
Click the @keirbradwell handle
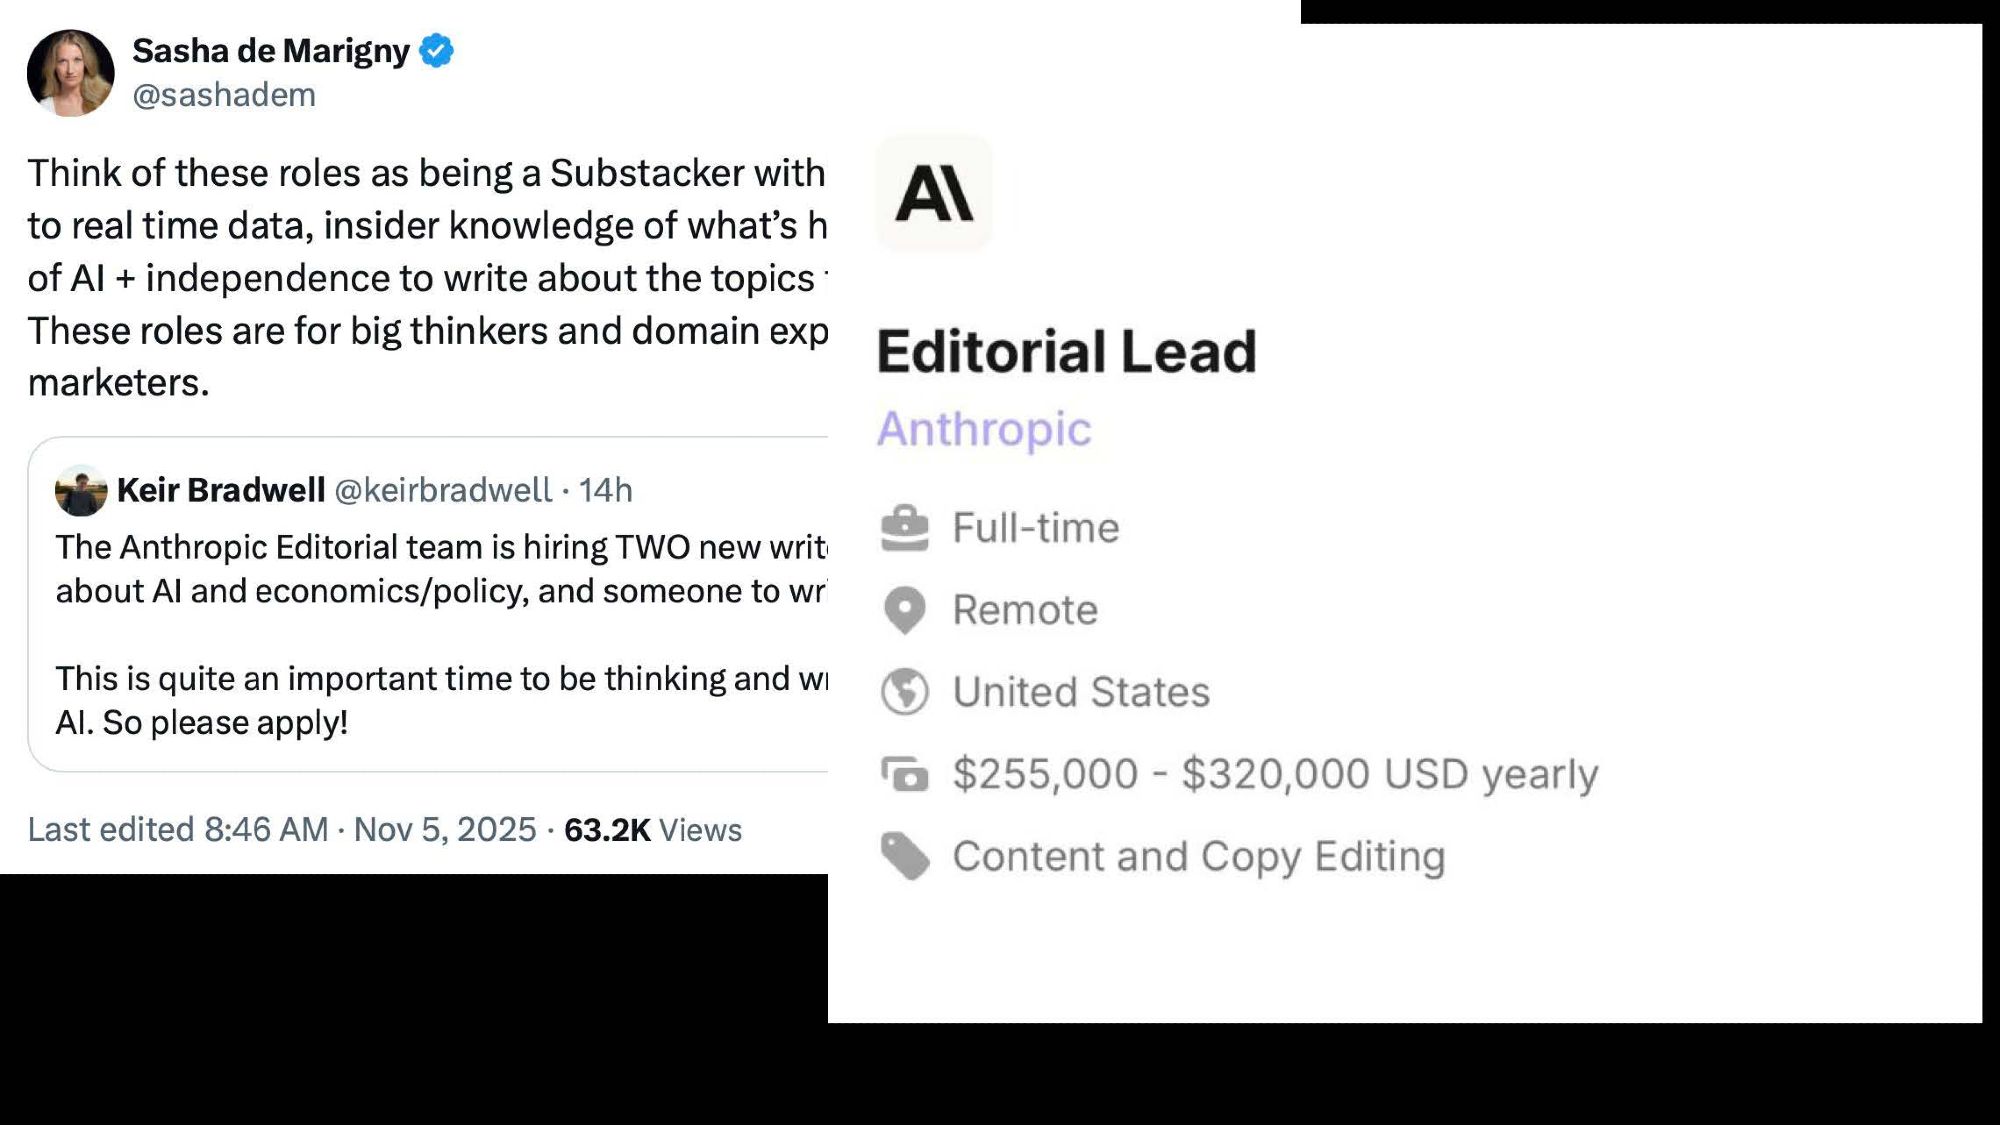click(x=442, y=490)
